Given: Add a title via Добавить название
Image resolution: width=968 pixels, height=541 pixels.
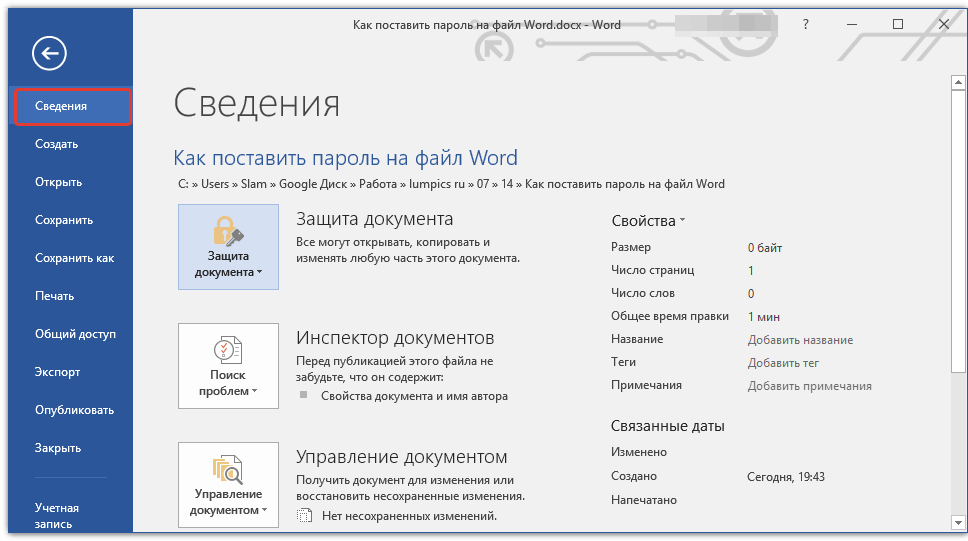Looking at the screenshot, I should [800, 340].
